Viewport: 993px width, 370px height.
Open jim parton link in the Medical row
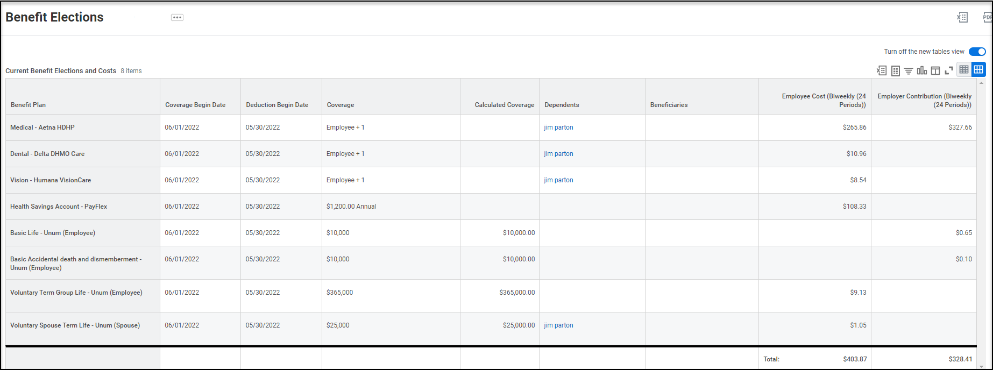(x=559, y=127)
